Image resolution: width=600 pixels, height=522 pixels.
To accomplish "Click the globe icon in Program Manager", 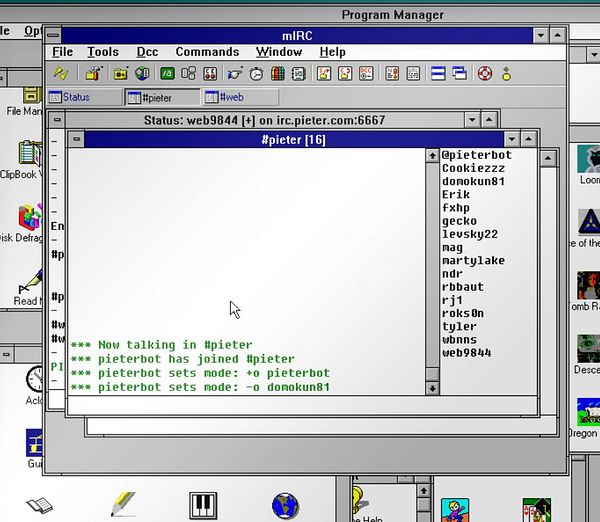I will (x=285, y=506).
